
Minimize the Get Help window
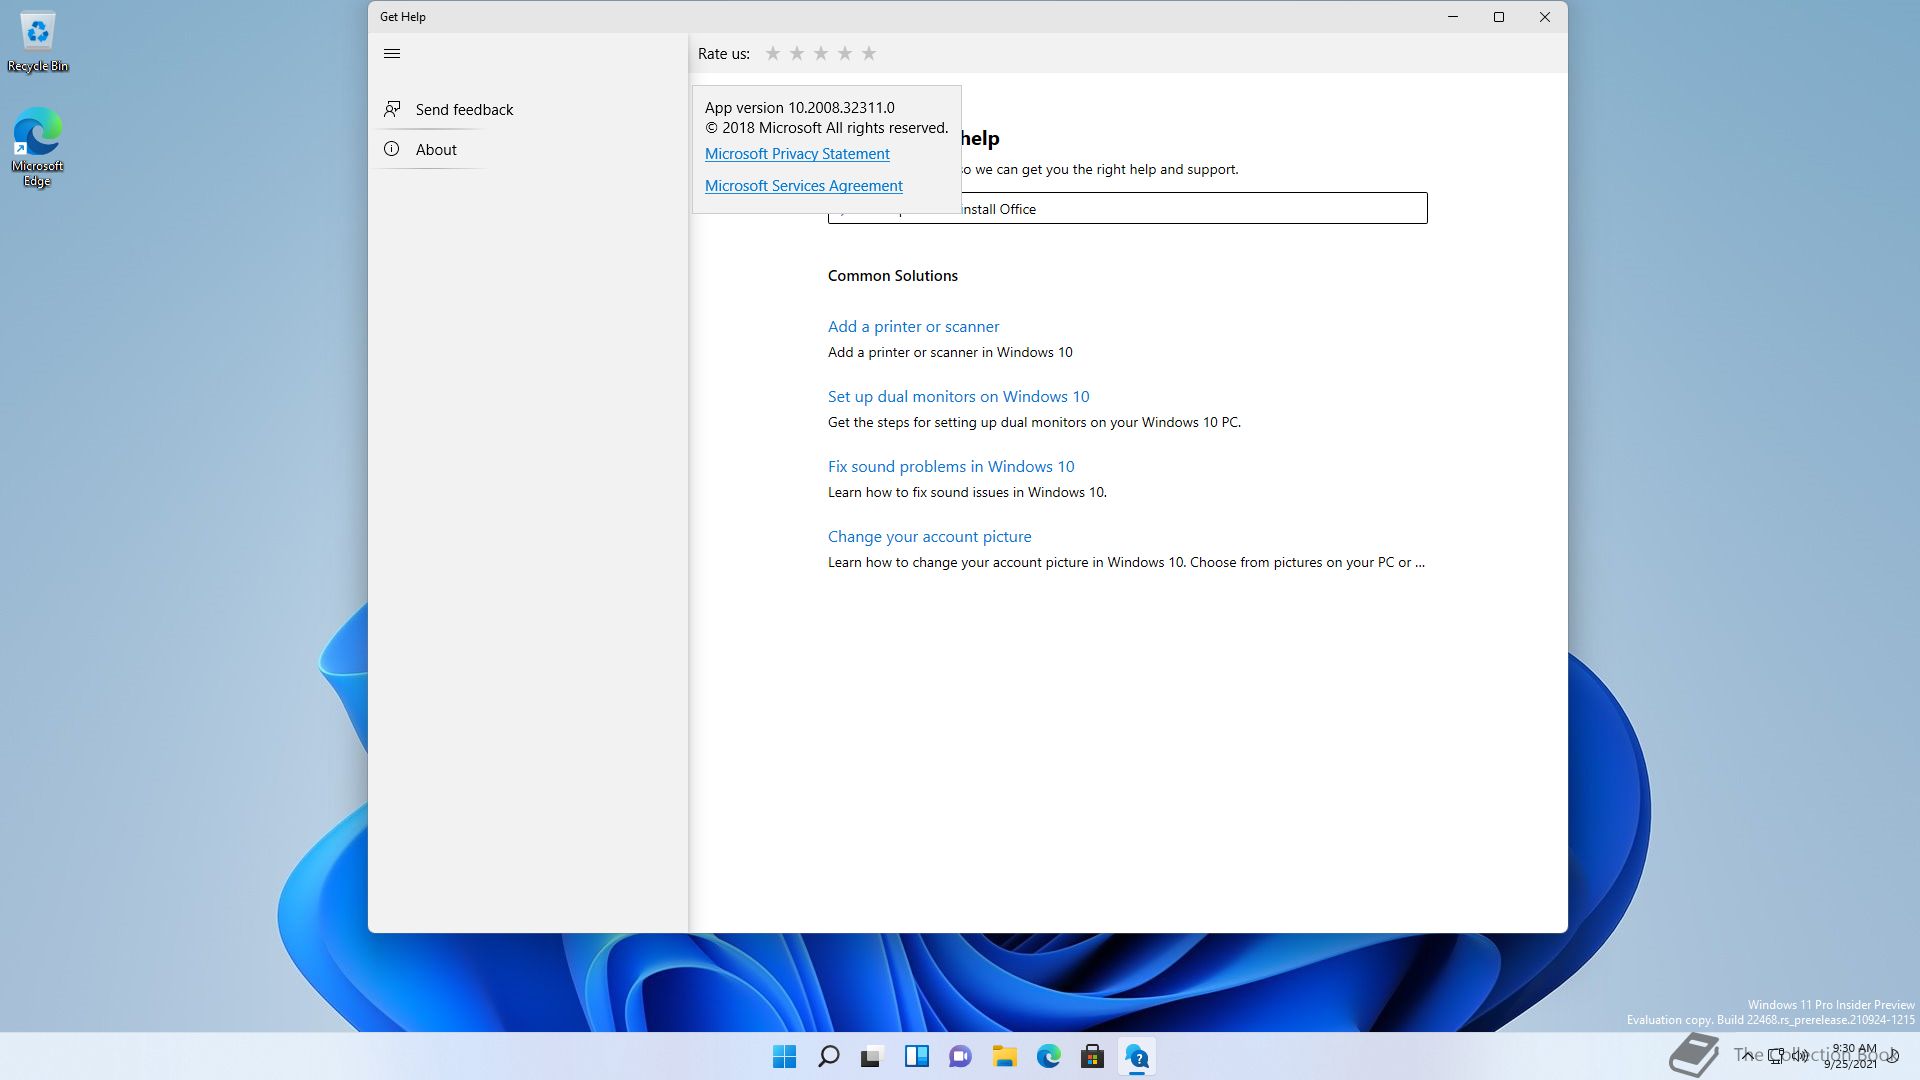point(1453,17)
